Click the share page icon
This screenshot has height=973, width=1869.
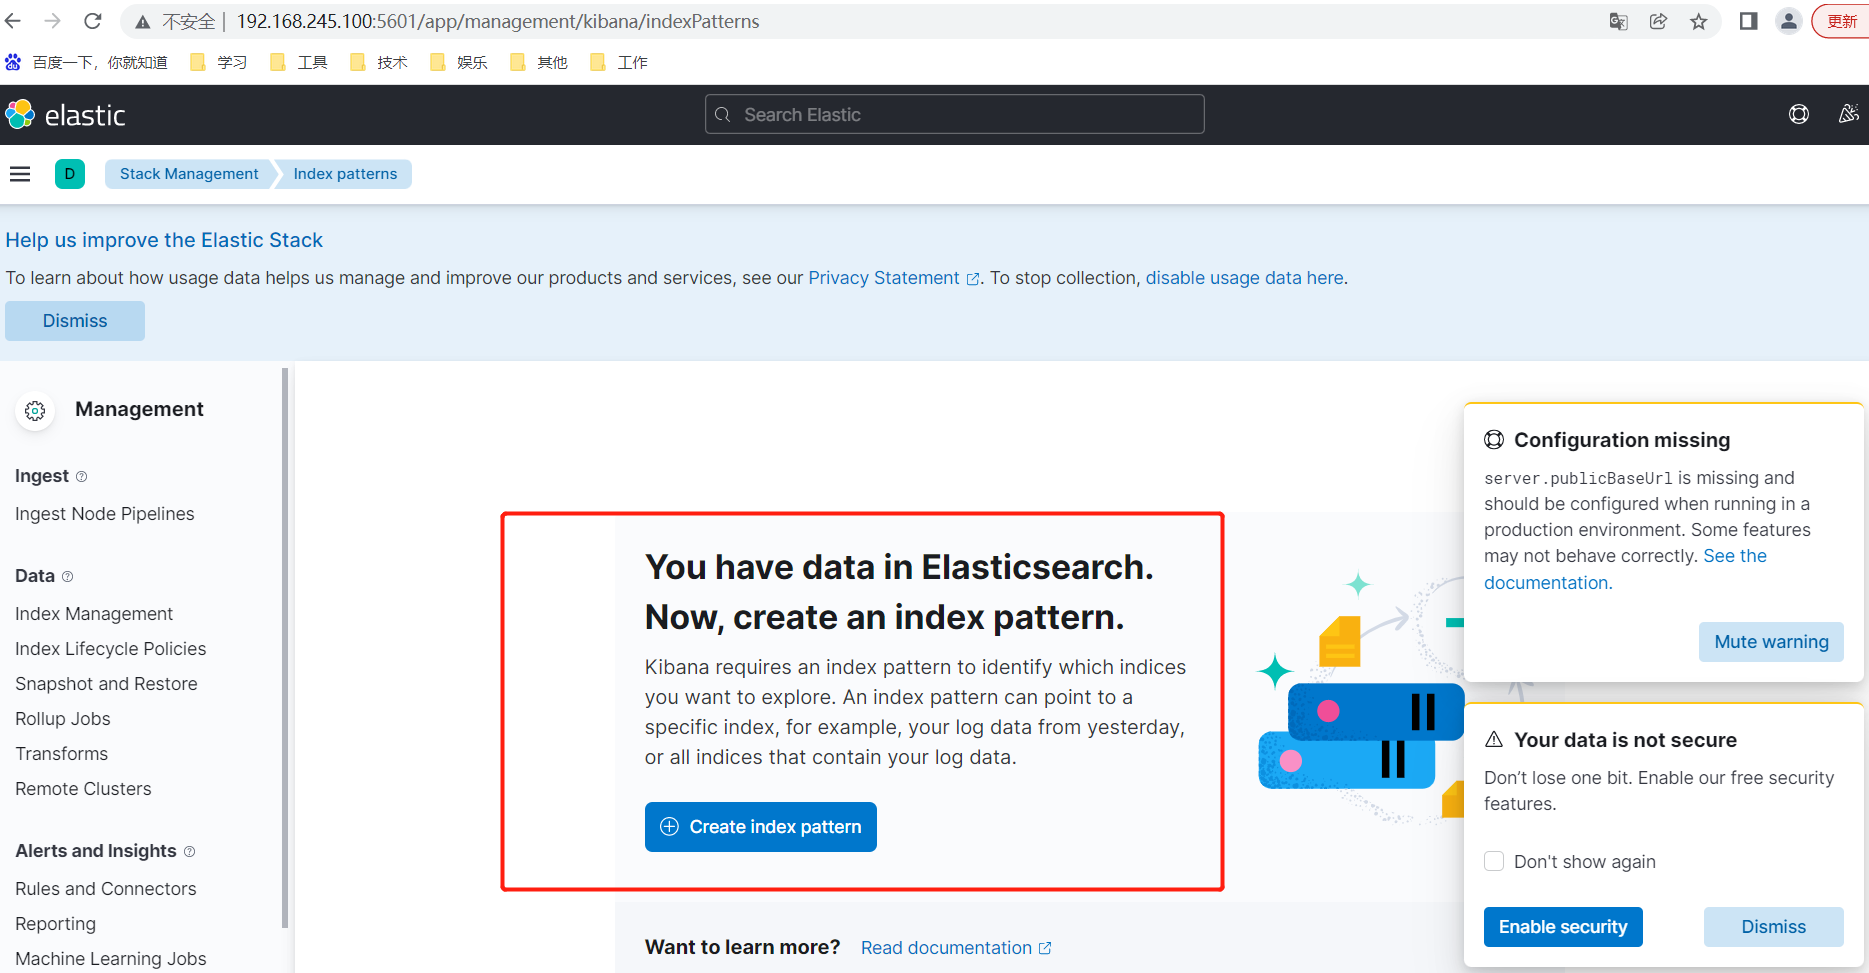coord(1658,21)
